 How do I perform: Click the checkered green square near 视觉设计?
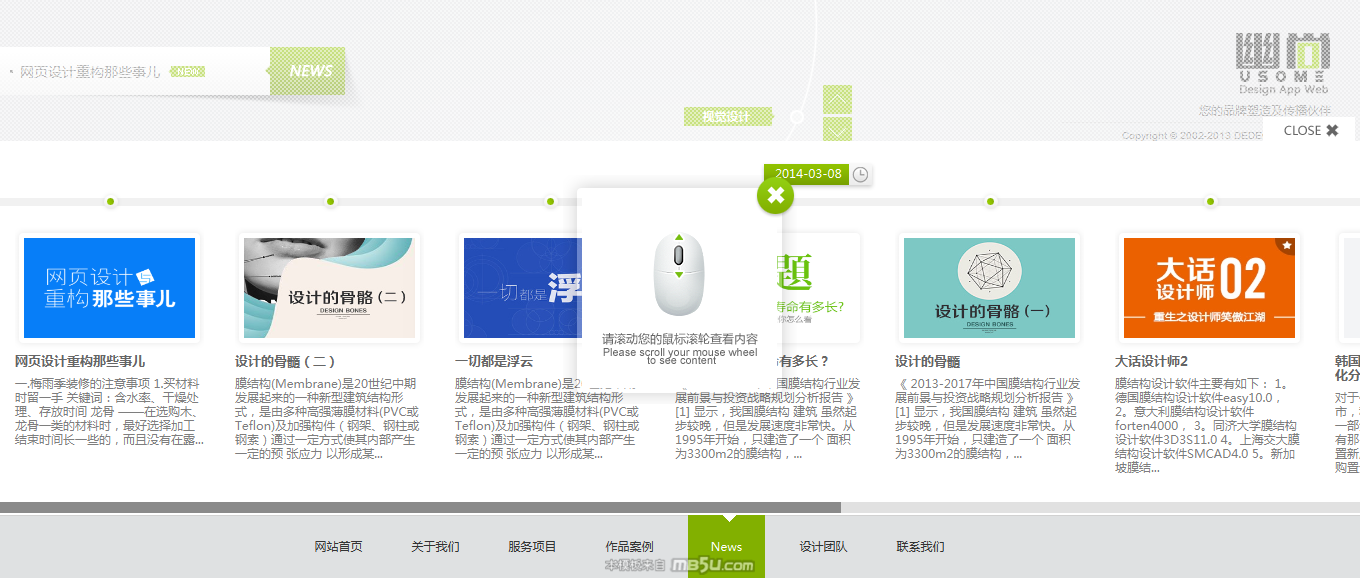(837, 100)
